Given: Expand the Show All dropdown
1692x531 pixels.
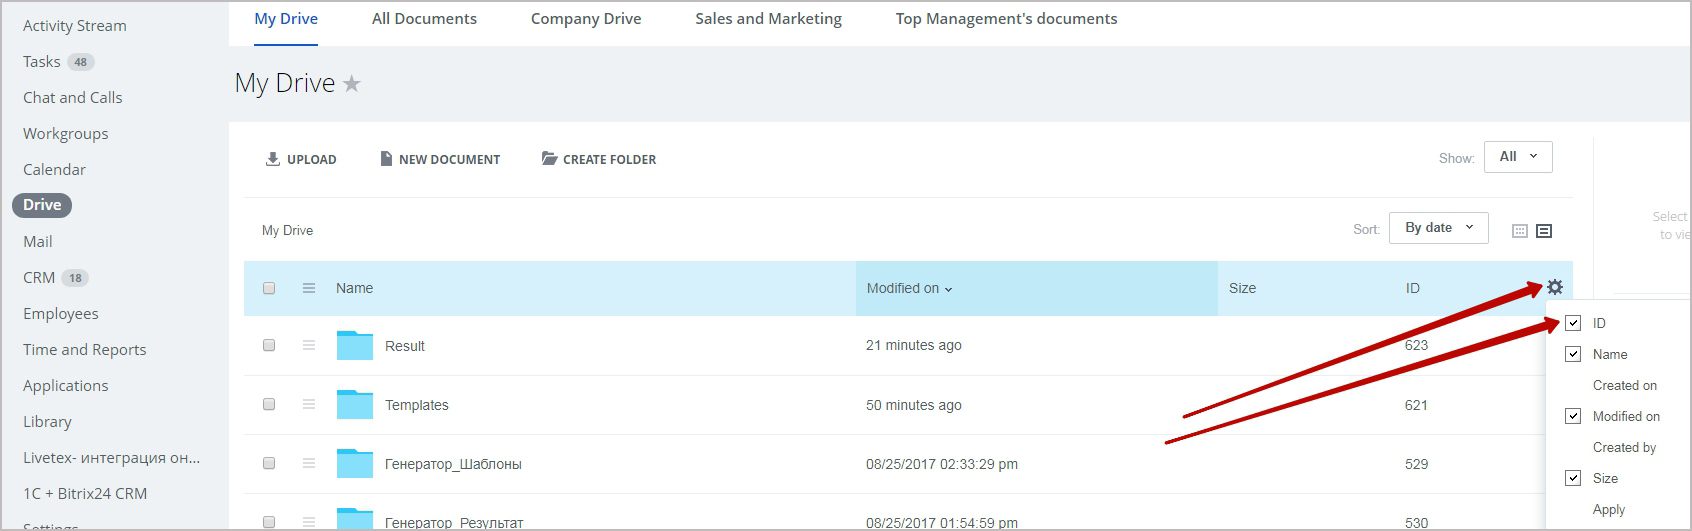Looking at the screenshot, I should [x=1518, y=157].
